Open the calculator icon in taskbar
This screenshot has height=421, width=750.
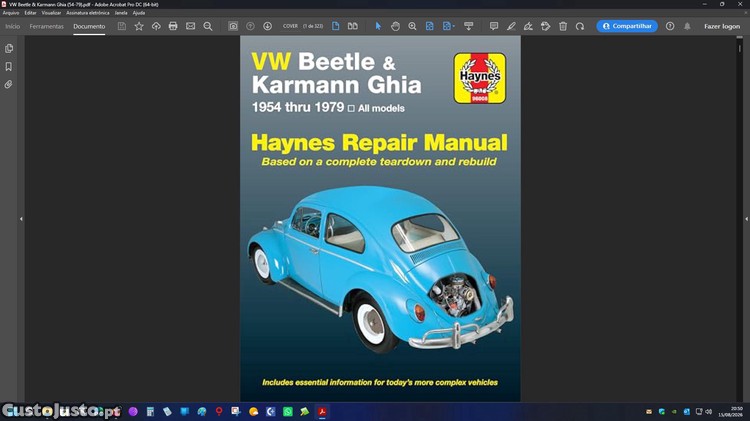tap(150, 411)
